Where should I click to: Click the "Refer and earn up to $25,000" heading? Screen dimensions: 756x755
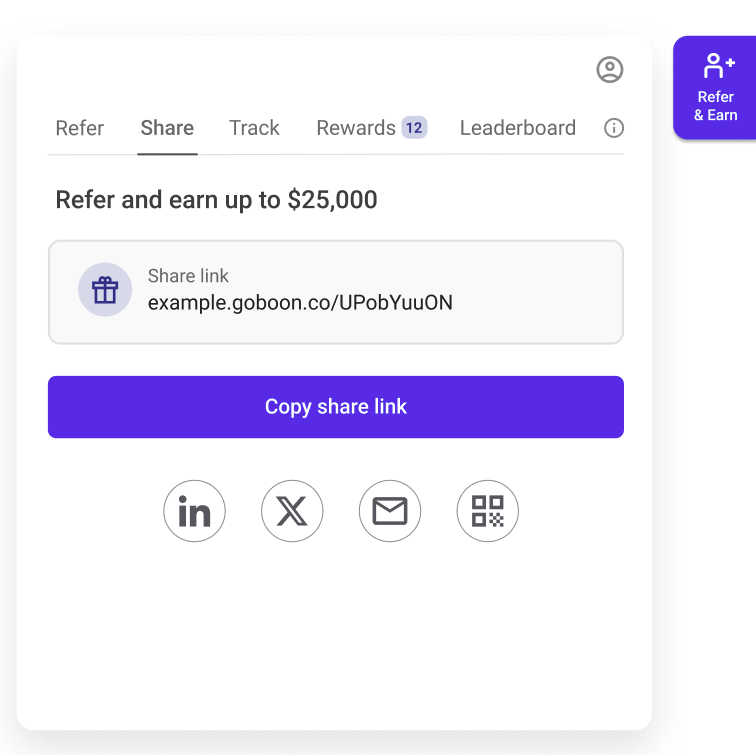tap(216, 200)
